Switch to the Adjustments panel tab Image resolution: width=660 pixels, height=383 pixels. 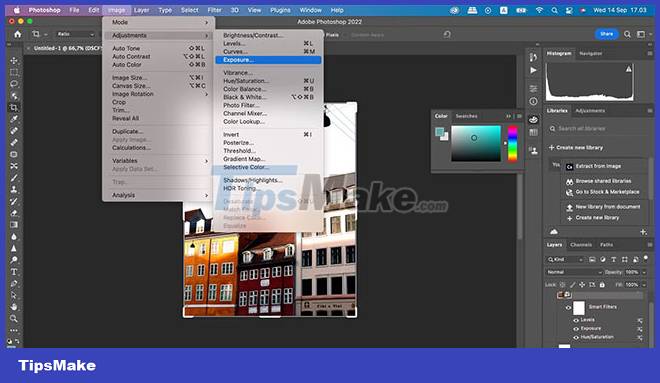click(x=590, y=111)
